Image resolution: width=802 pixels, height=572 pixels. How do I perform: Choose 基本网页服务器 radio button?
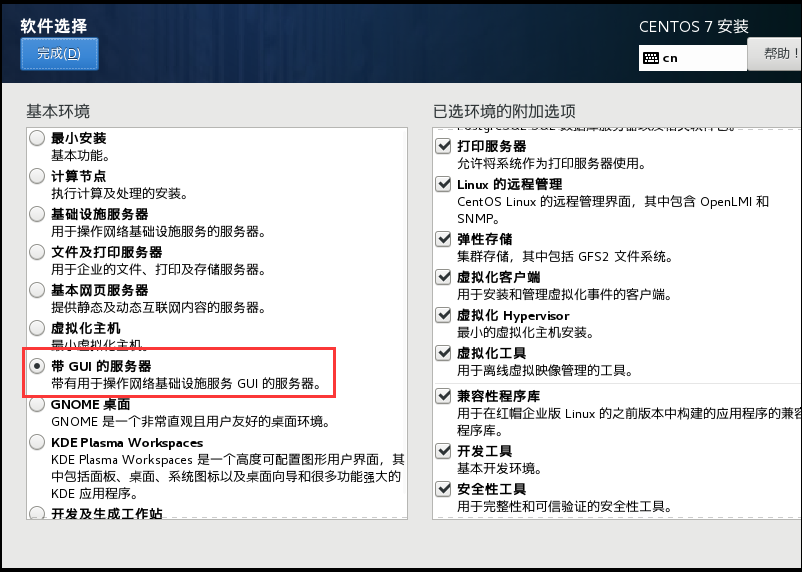37,290
